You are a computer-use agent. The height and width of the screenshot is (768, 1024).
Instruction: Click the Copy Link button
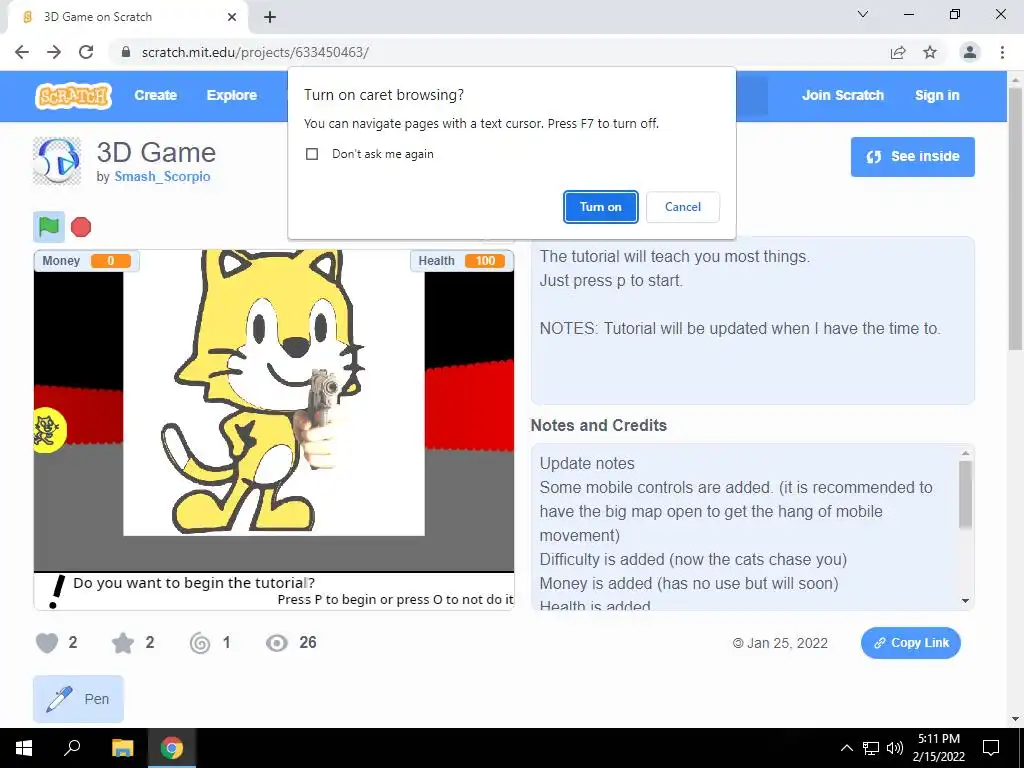pyautogui.click(x=910, y=643)
